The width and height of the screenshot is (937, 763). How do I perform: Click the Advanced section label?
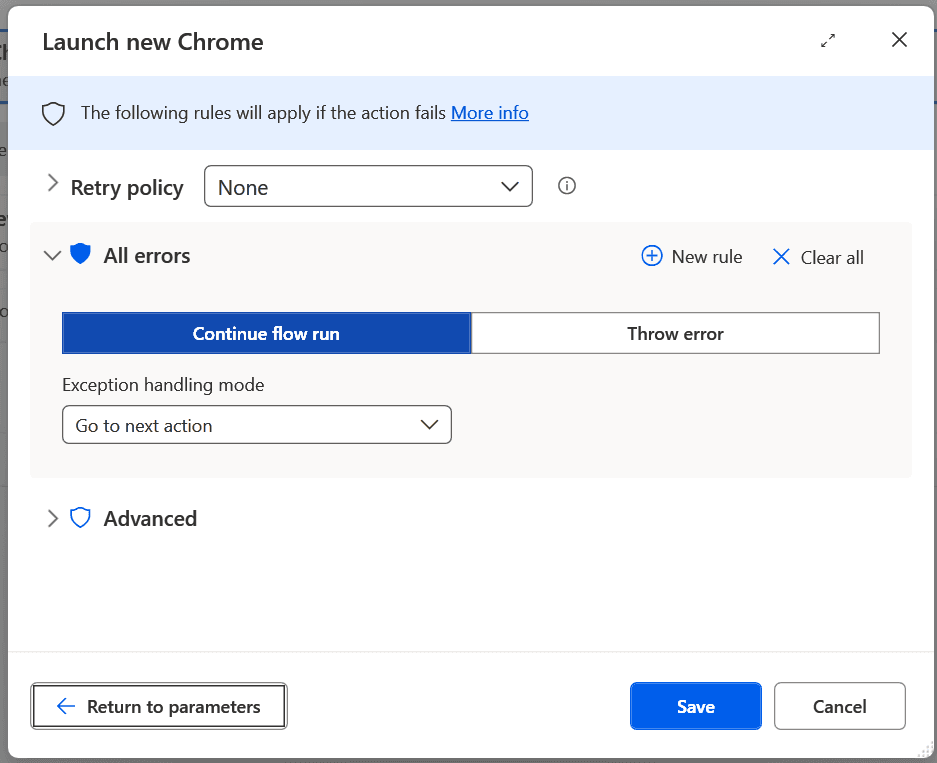click(x=150, y=519)
